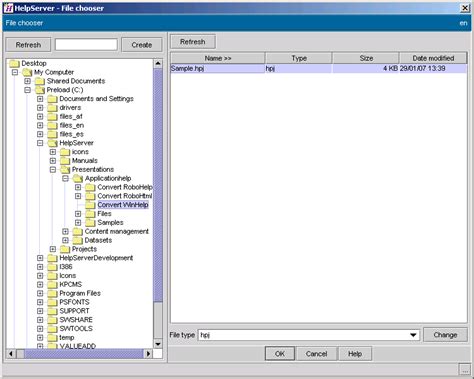Collapse the Preload (C:) node
The image size is (474, 379).
pyautogui.click(x=28, y=90)
